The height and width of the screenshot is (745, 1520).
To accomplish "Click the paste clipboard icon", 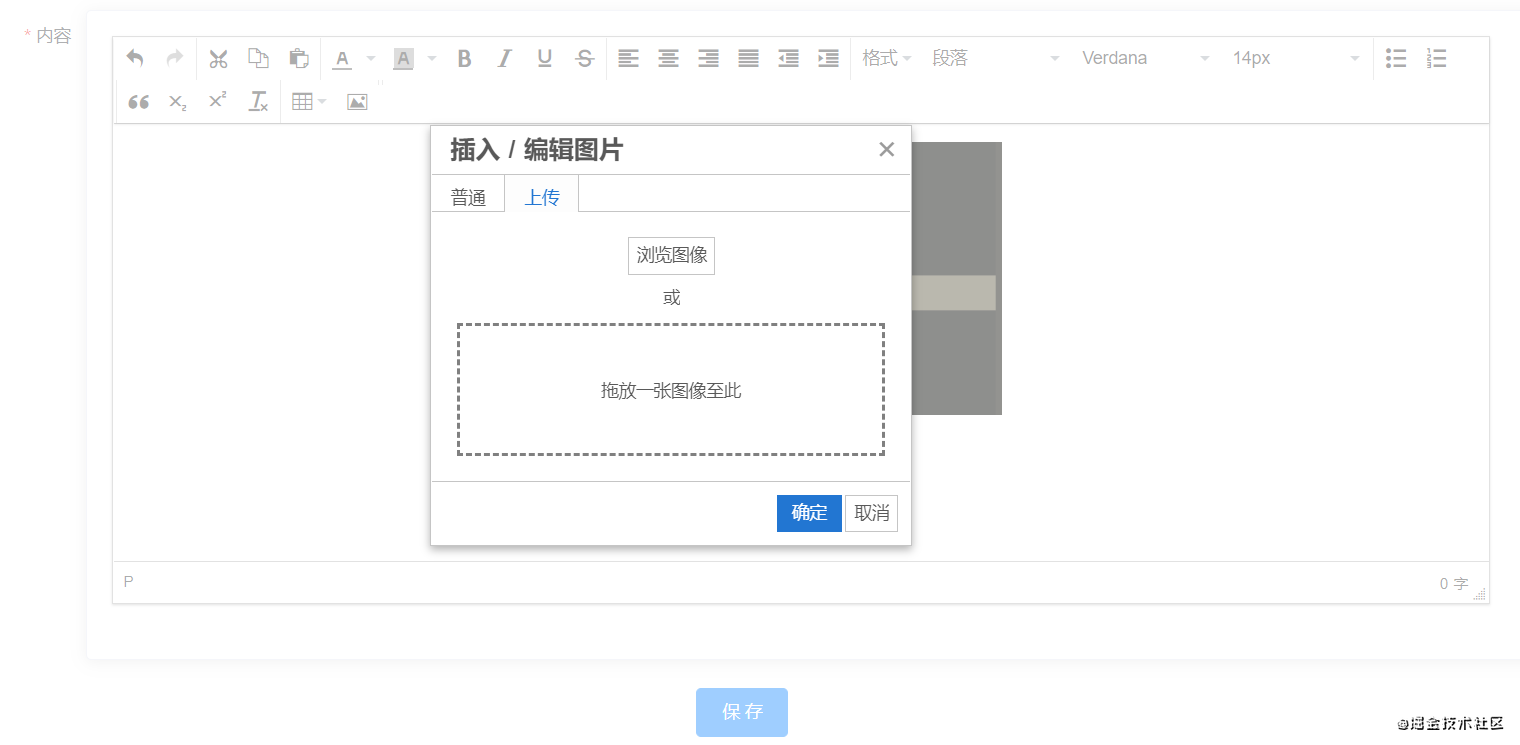I will click(x=298, y=58).
